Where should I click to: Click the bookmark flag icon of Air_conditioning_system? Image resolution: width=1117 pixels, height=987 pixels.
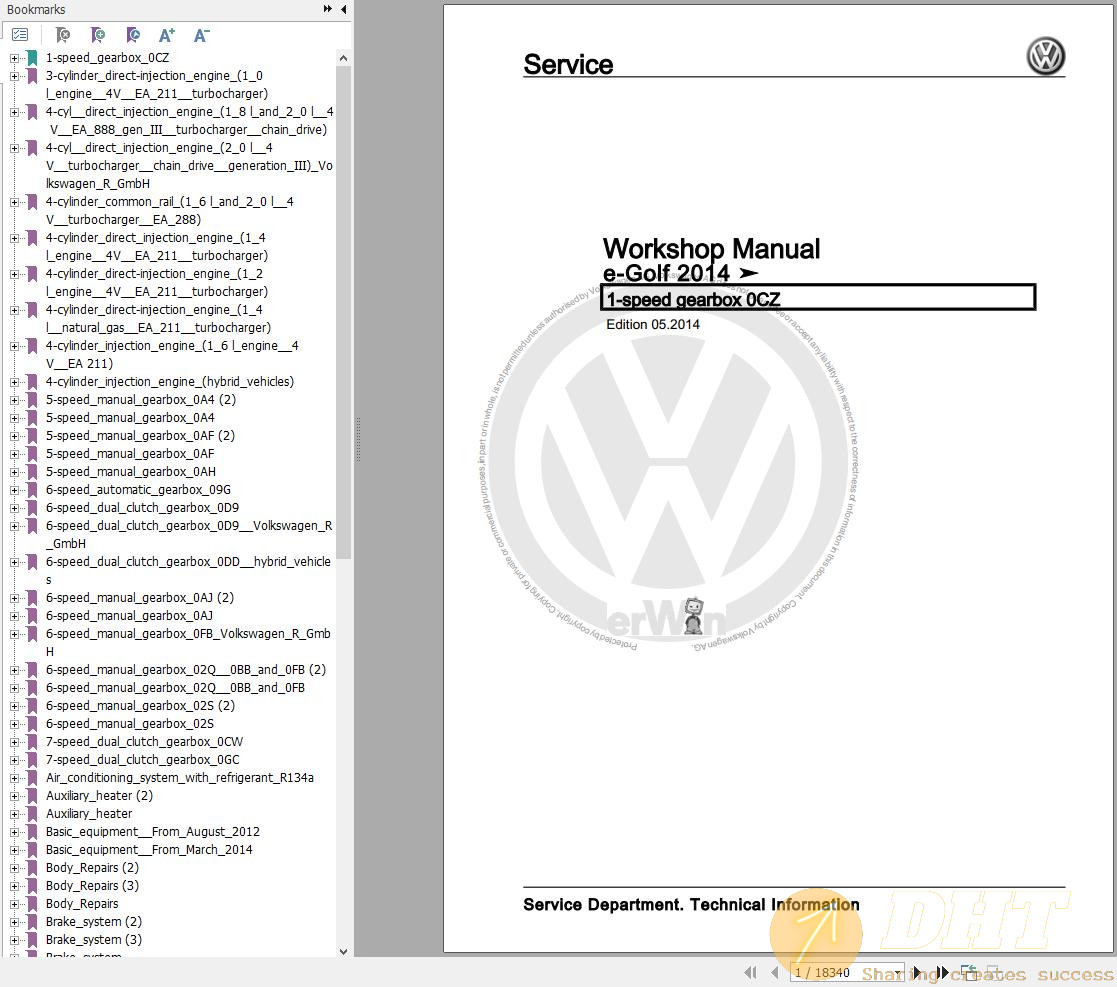tap(32, 778)
